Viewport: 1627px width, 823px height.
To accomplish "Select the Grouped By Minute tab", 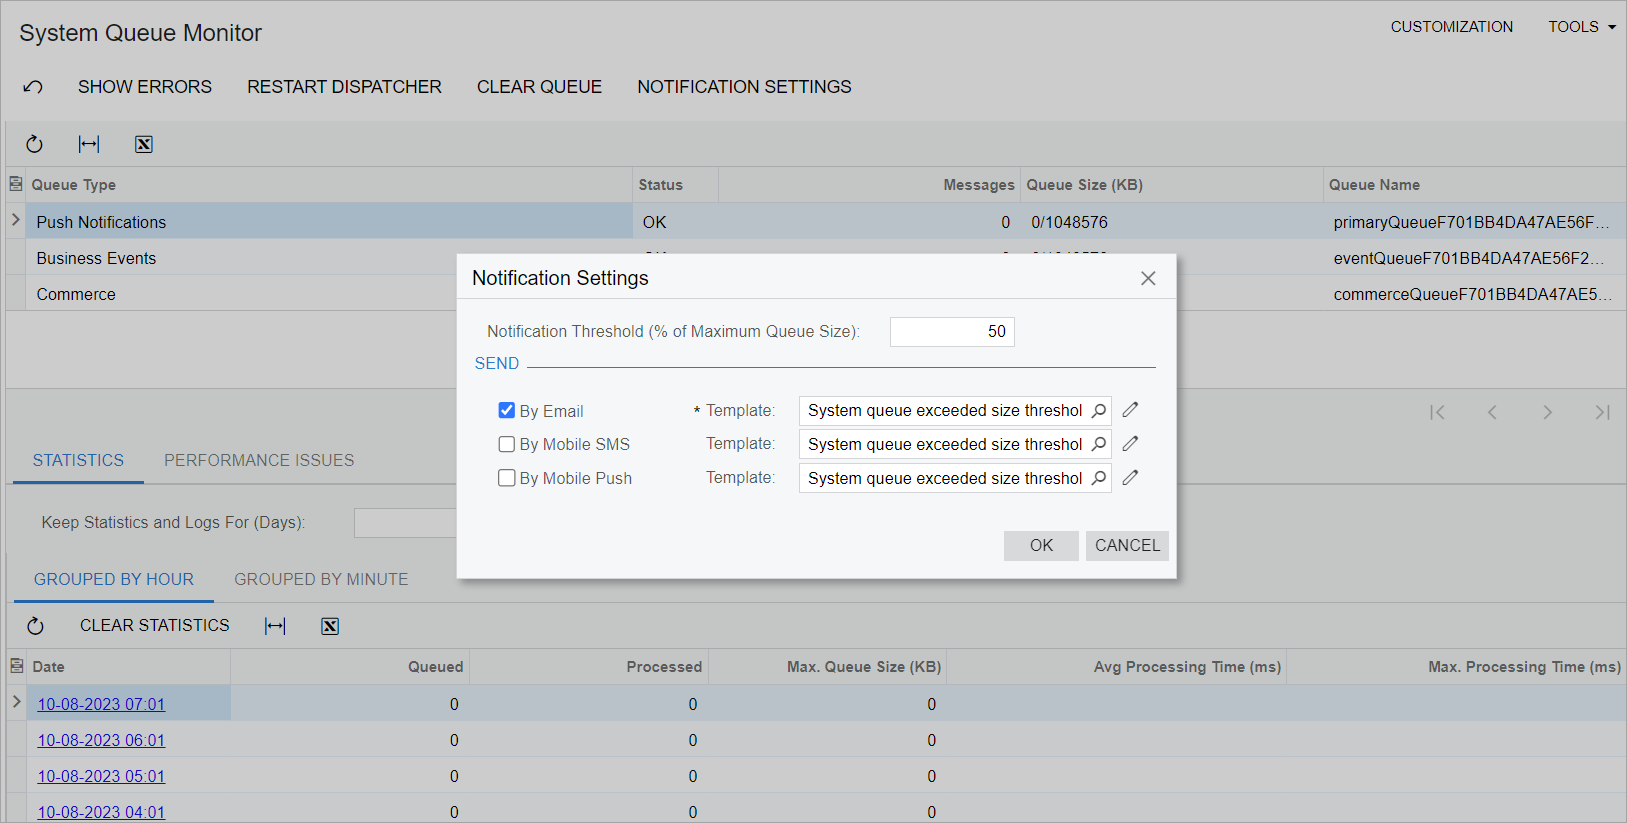I will pos(321,579).
